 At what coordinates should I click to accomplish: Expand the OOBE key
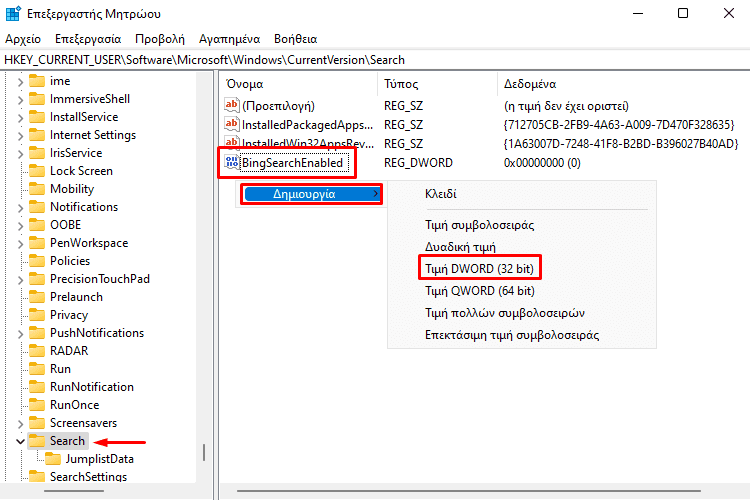20,226
